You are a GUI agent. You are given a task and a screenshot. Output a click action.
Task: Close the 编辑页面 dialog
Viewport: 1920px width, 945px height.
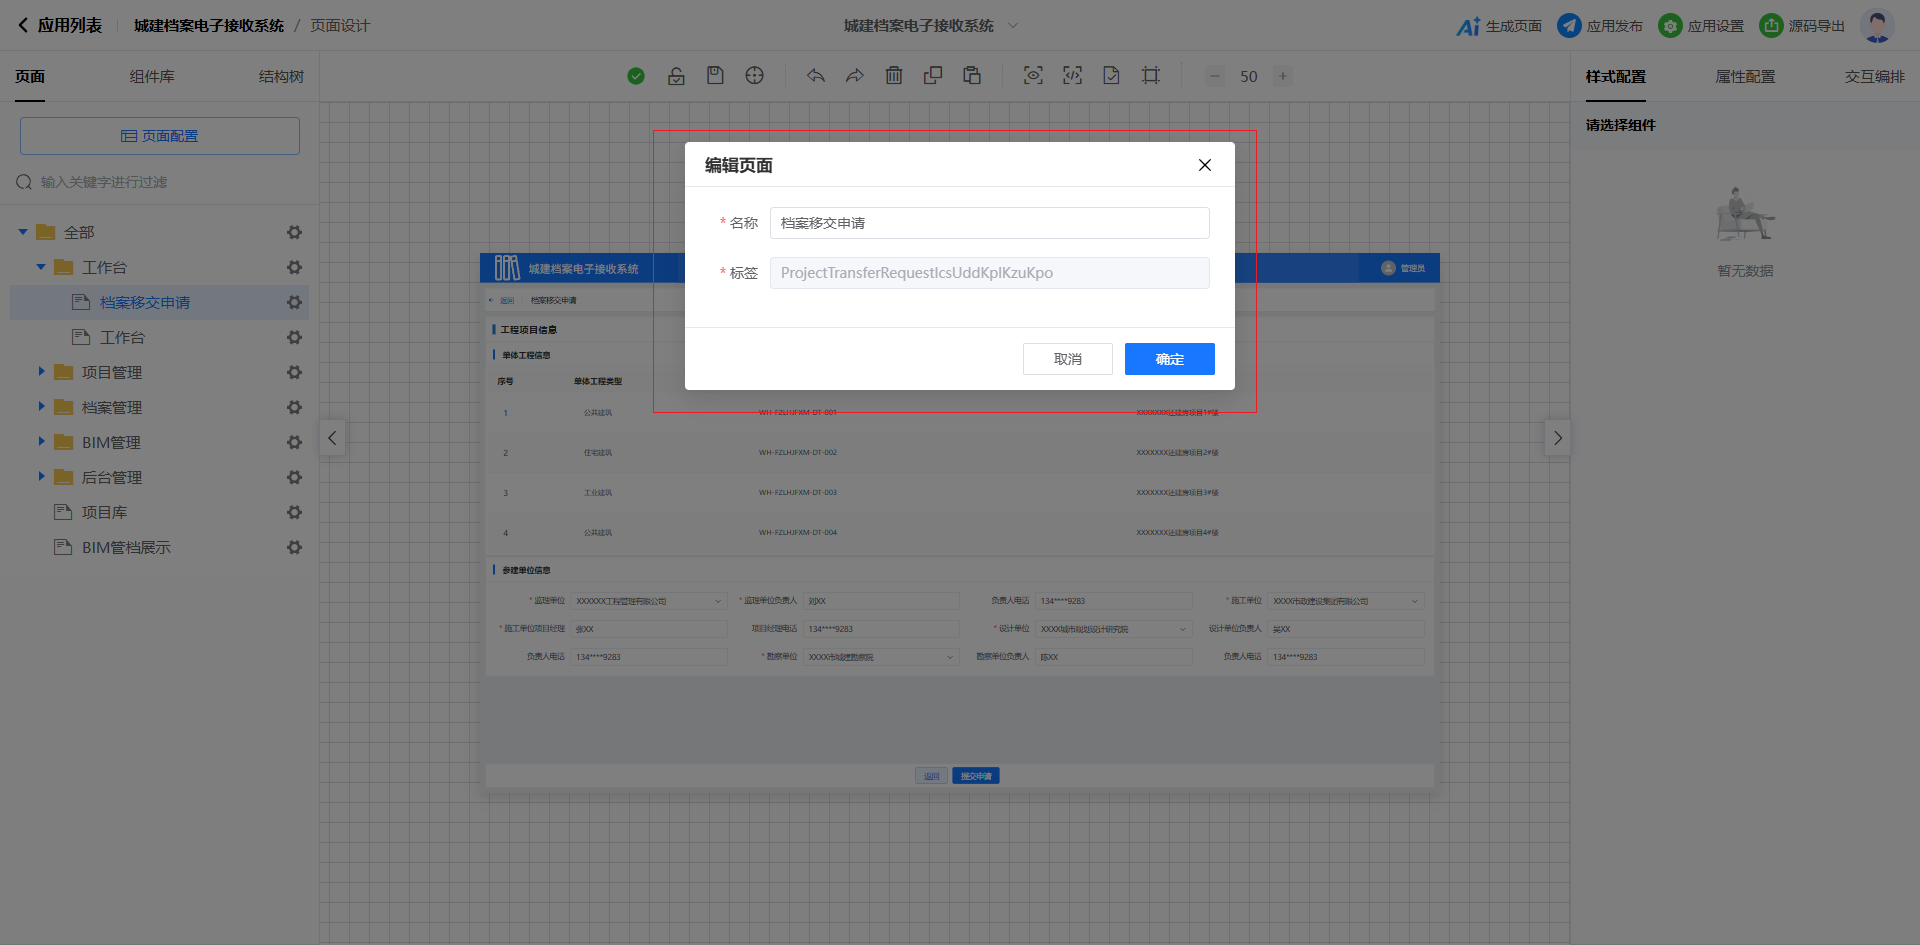pyautogui.click(x=1205, y=165)
